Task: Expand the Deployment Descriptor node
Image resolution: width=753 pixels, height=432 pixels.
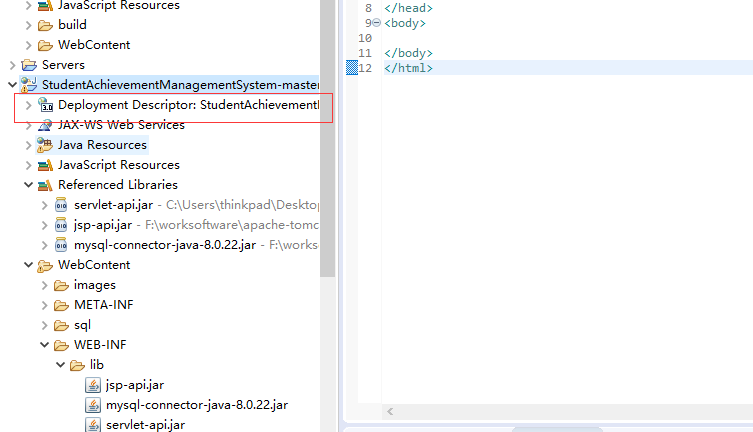Action: [x=28, y=105]
